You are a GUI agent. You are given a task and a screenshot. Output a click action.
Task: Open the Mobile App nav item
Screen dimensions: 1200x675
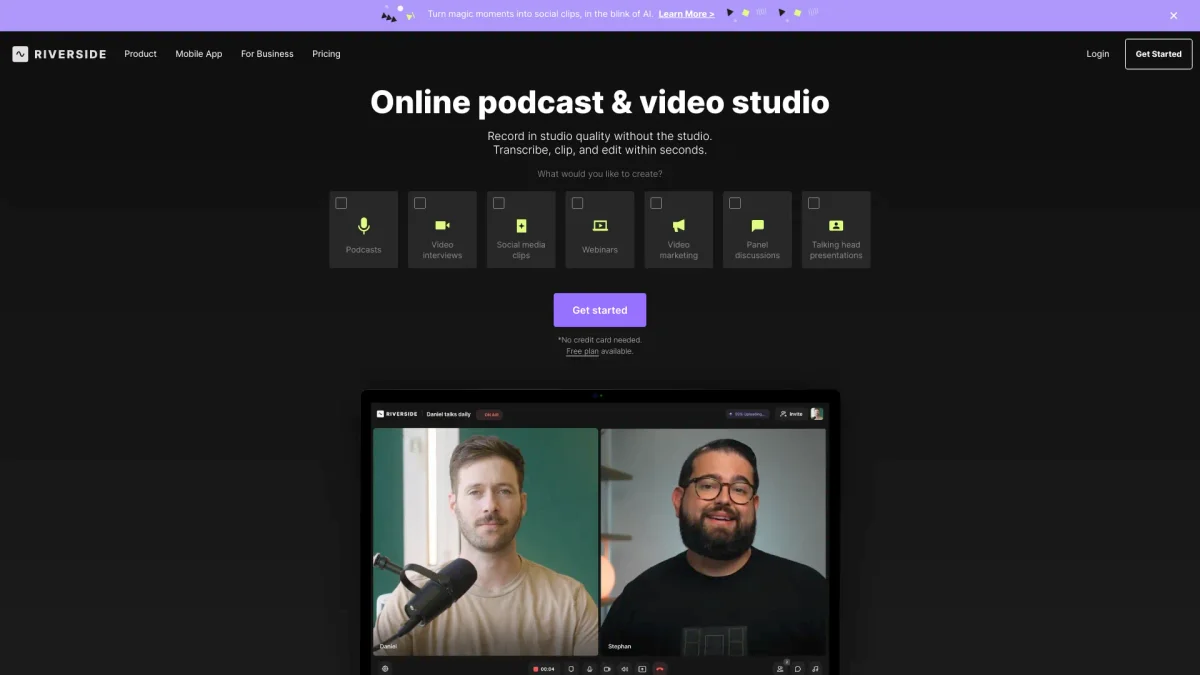pos(199,54)
